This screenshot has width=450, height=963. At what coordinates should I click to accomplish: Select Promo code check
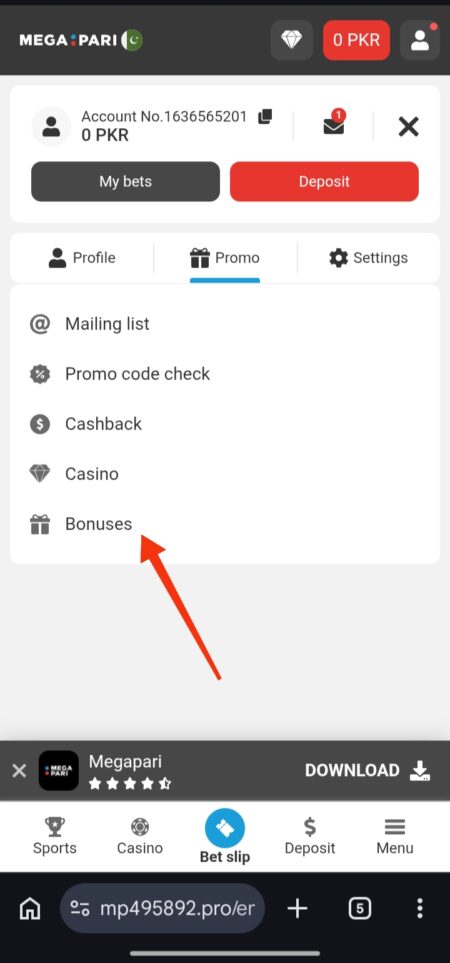225,373
